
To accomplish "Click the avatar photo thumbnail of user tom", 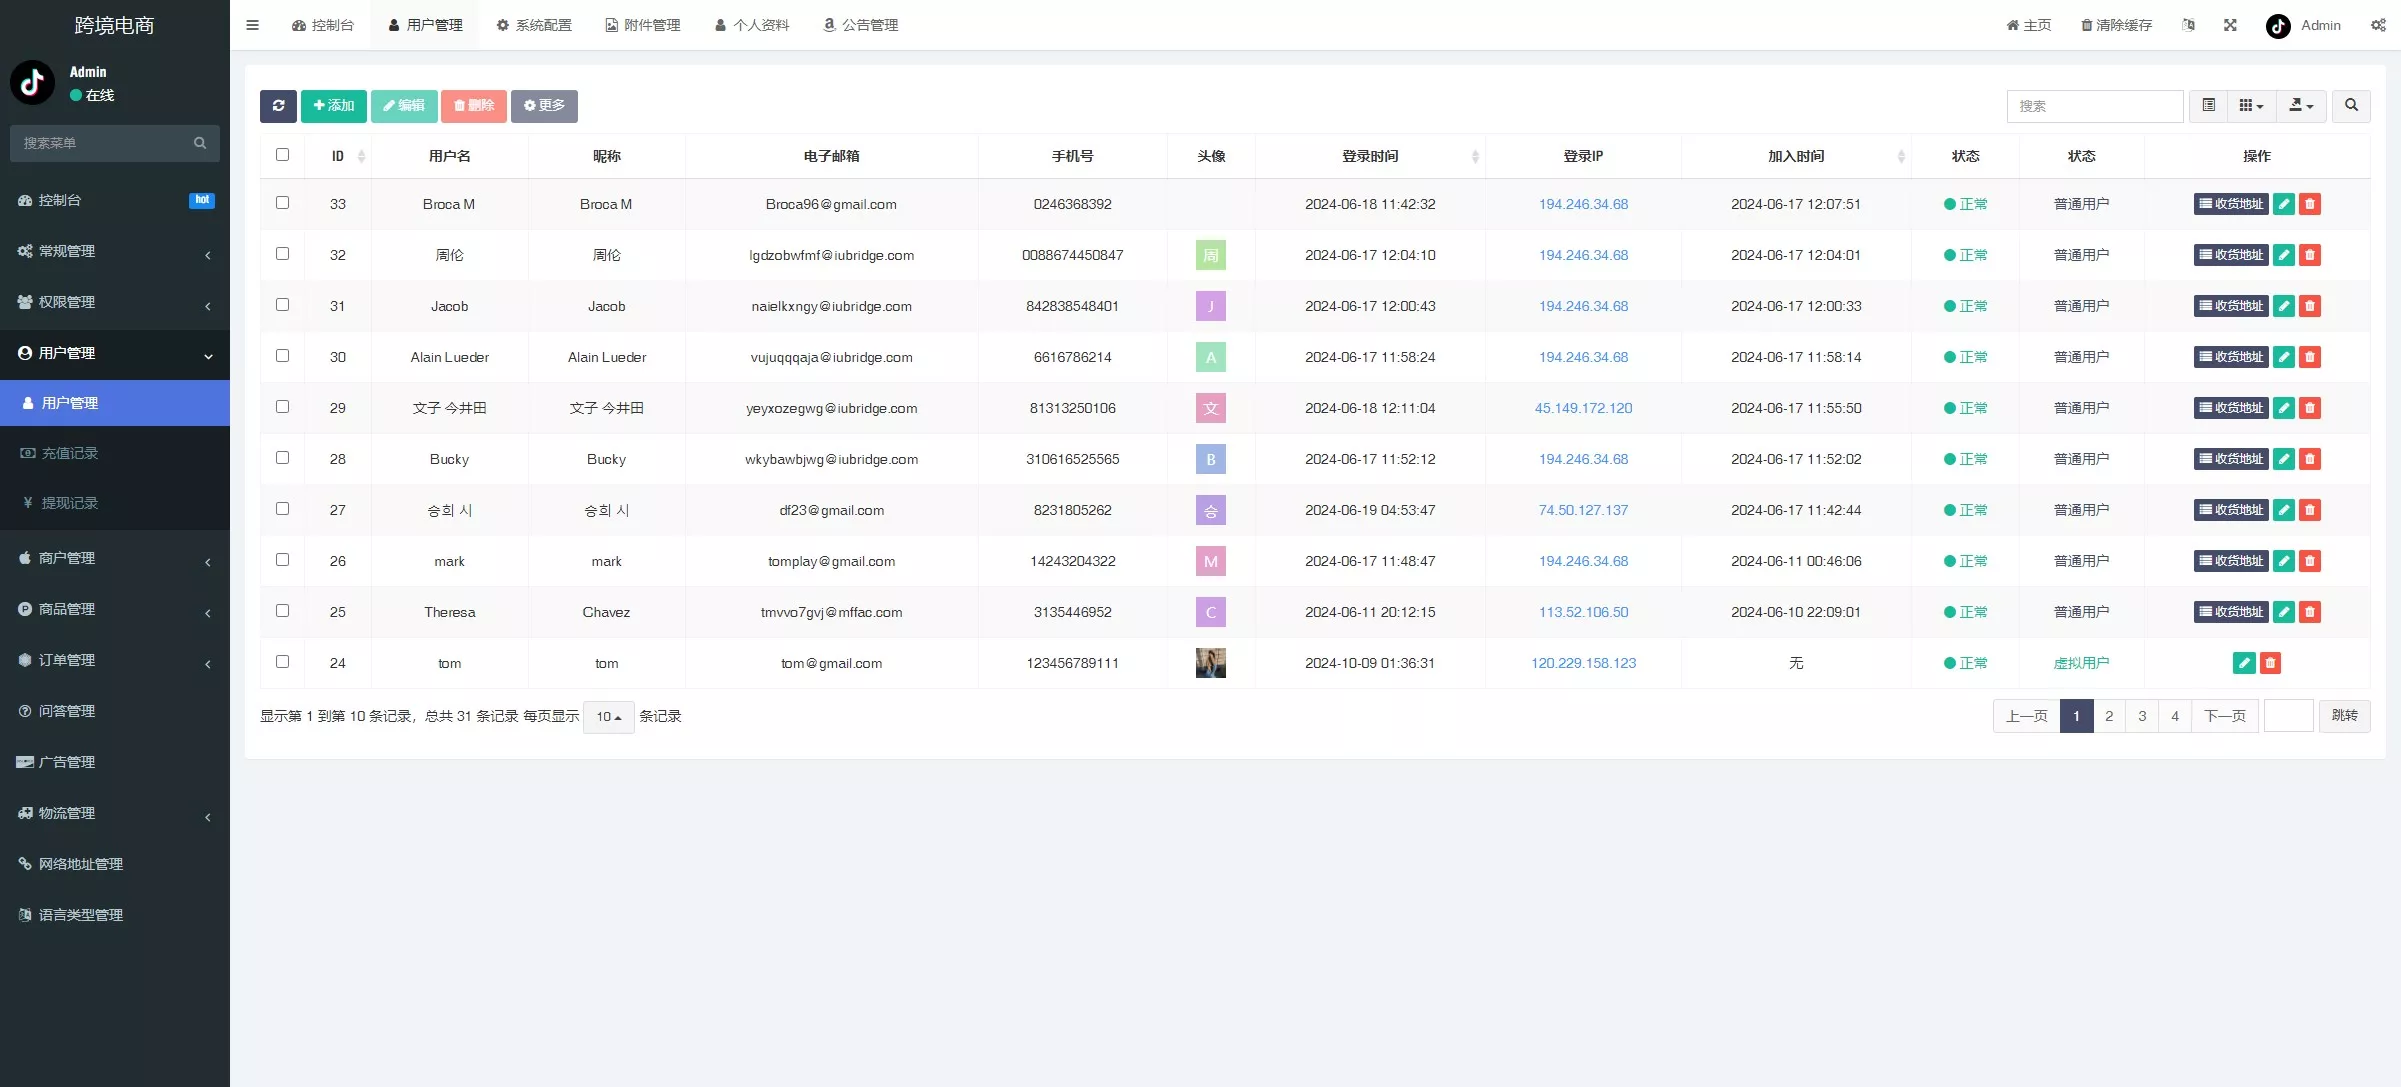I will 1210,663.
